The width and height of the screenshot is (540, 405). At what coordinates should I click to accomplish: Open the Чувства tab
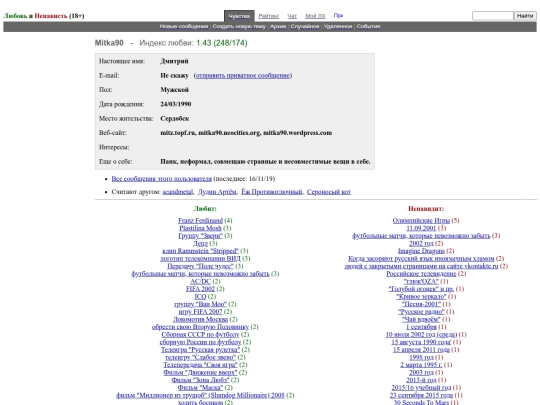pyautogui.click(x=239, y=16)
